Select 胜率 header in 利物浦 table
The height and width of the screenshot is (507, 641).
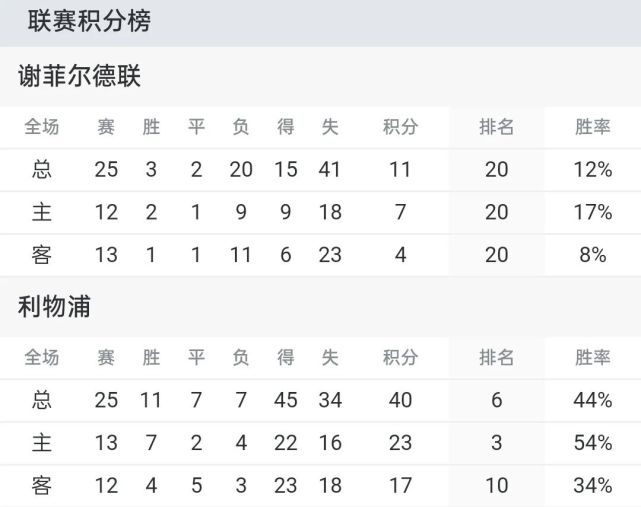tap(593, 357)
